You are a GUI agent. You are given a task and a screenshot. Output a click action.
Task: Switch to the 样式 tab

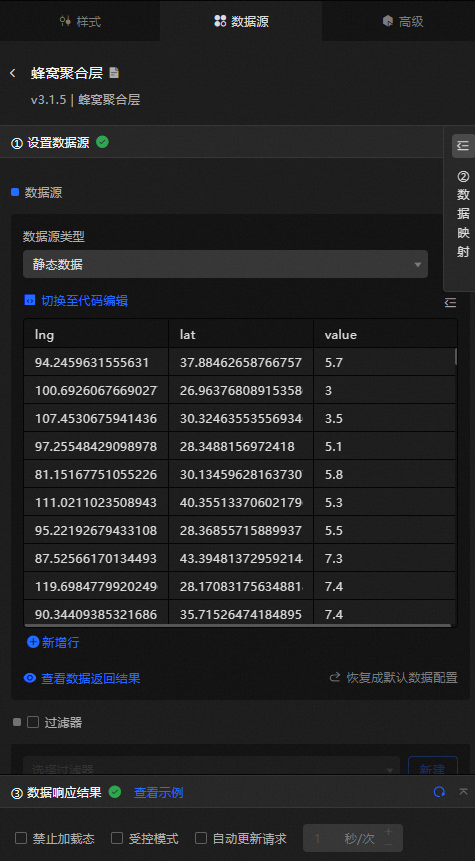pyautogui.click(x=80, y=21)
